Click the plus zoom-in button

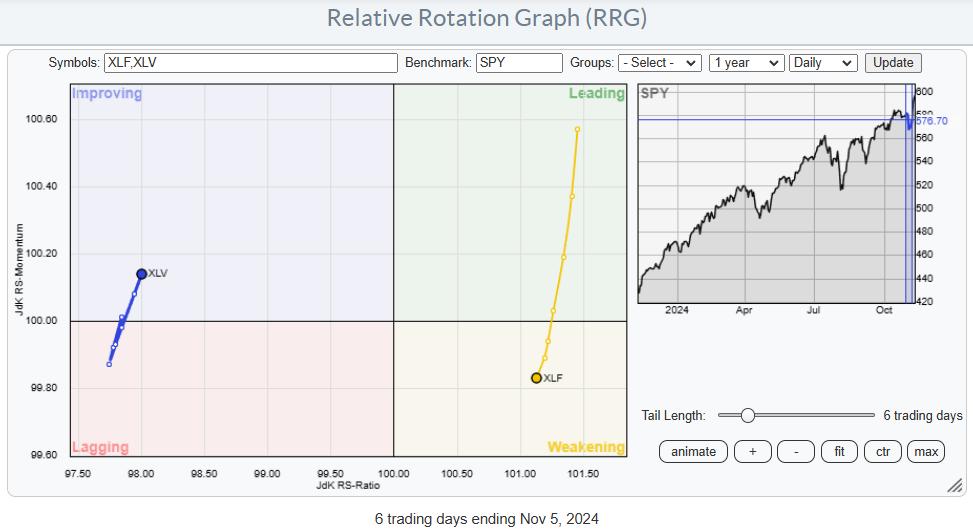[x=753, y=452]
